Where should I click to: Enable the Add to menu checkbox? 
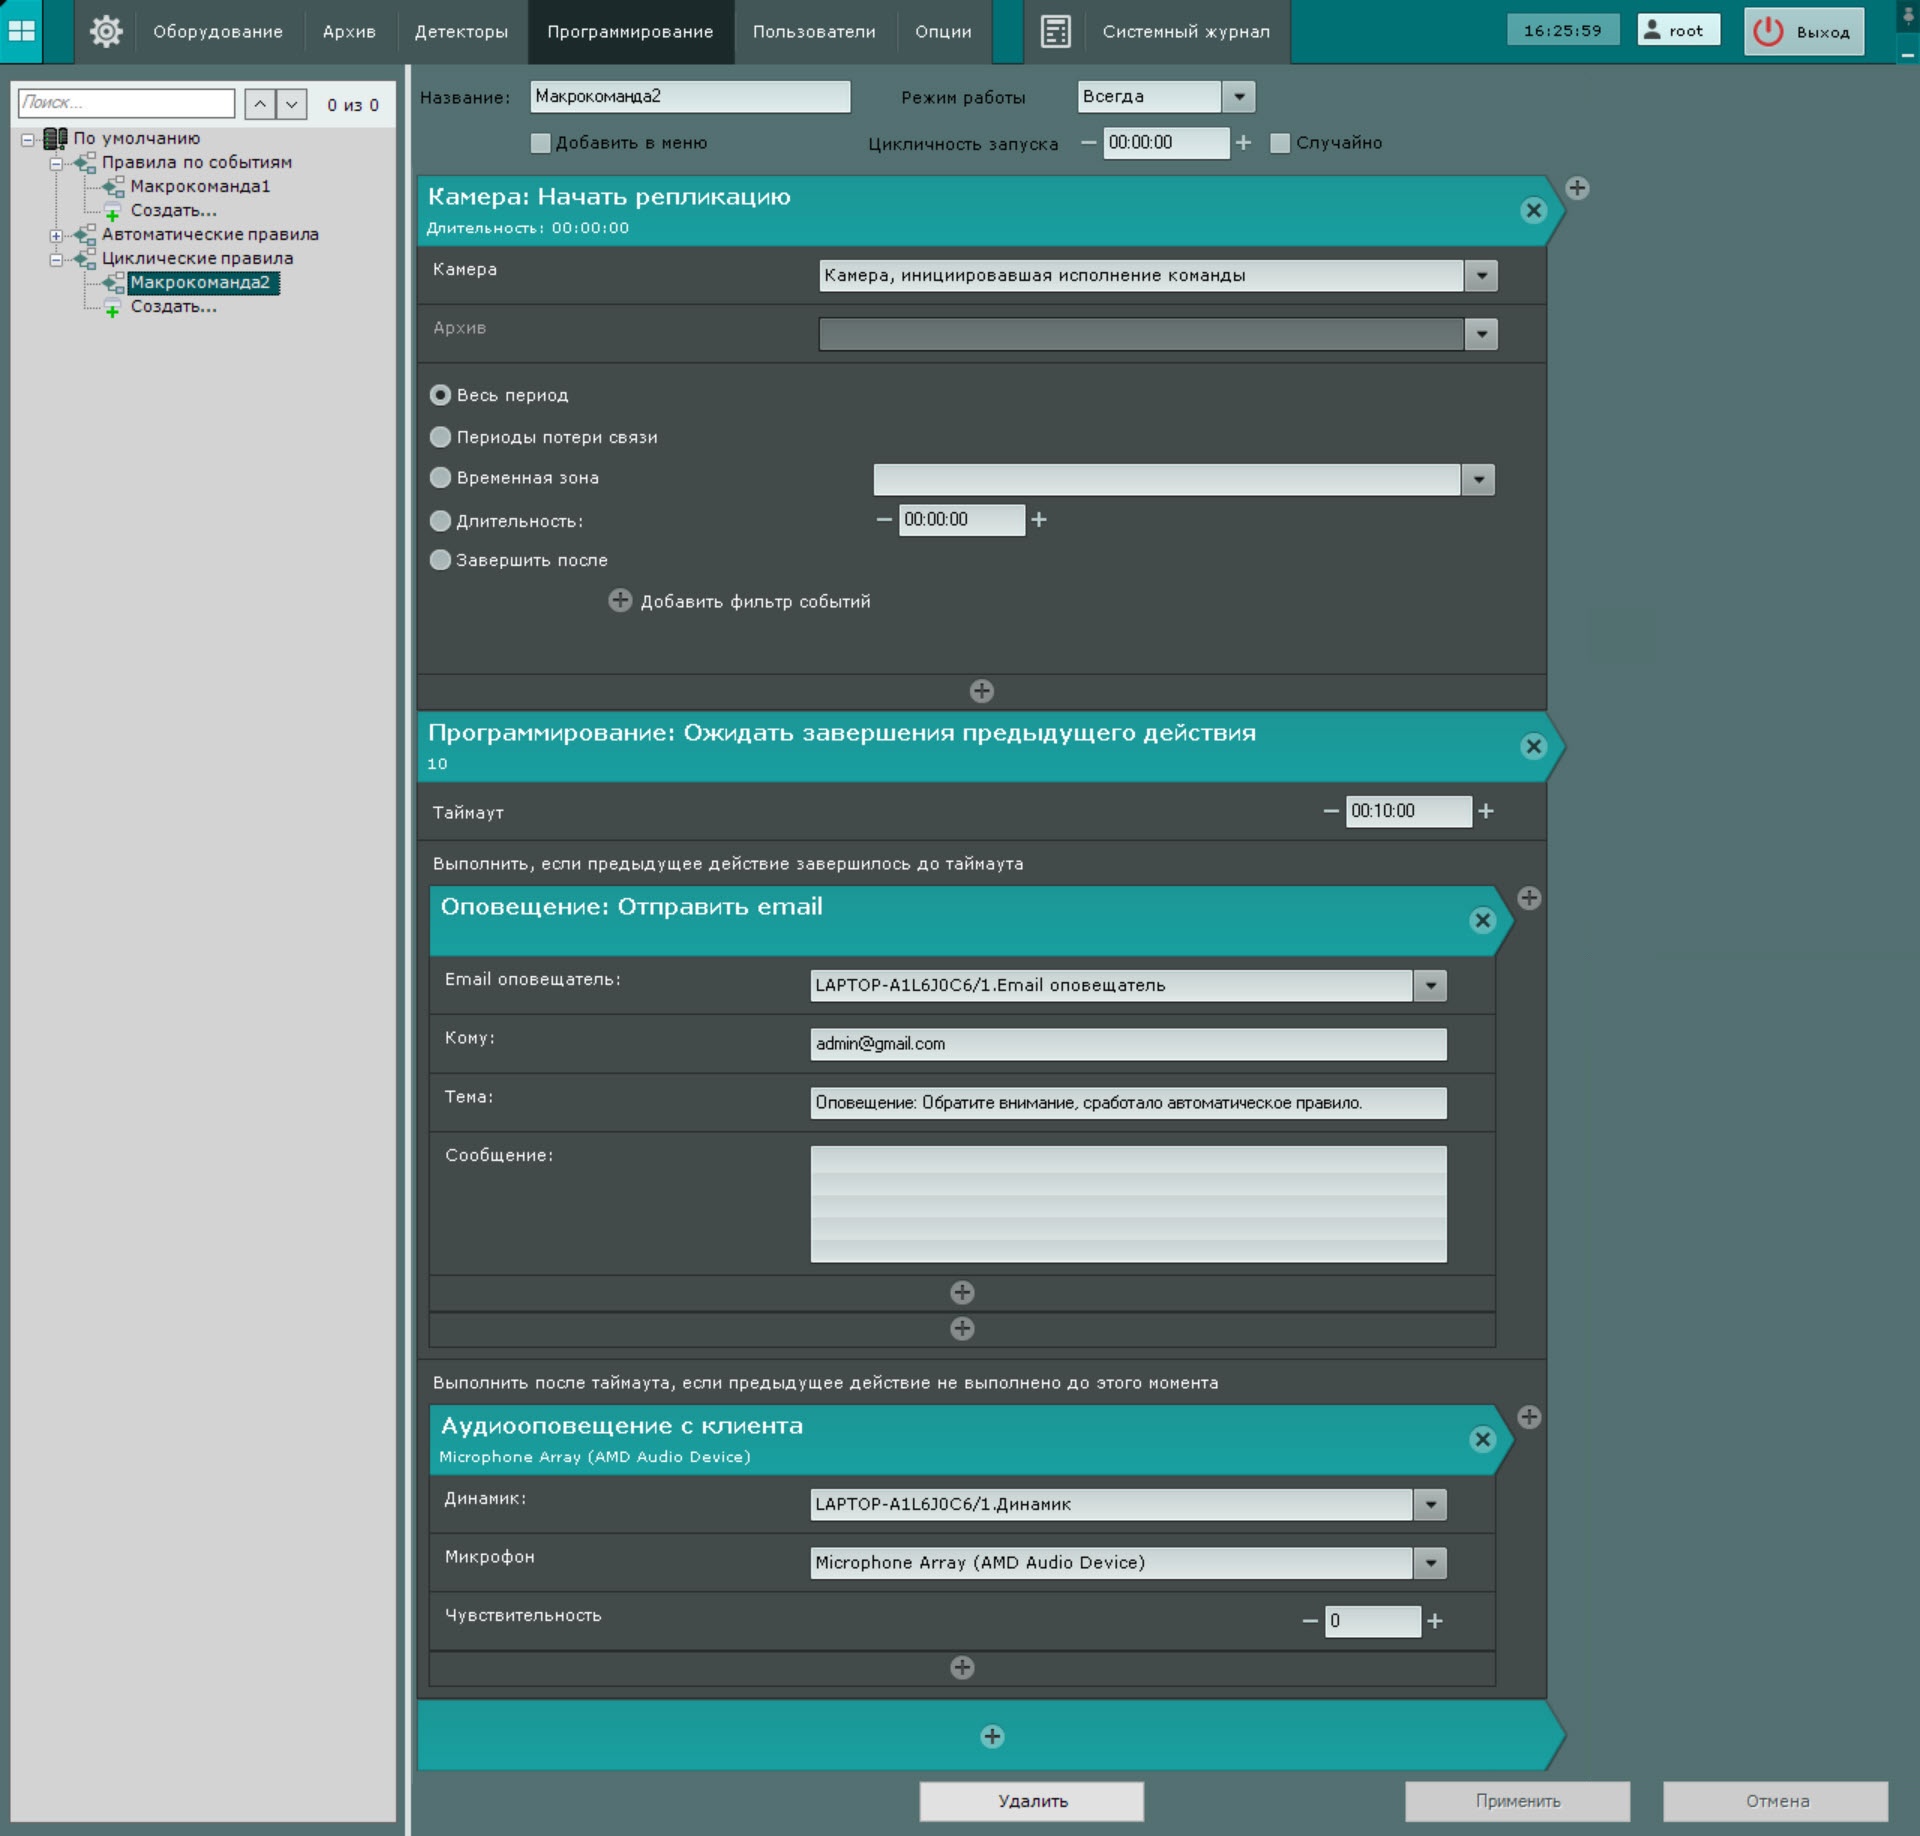(541, 143)
